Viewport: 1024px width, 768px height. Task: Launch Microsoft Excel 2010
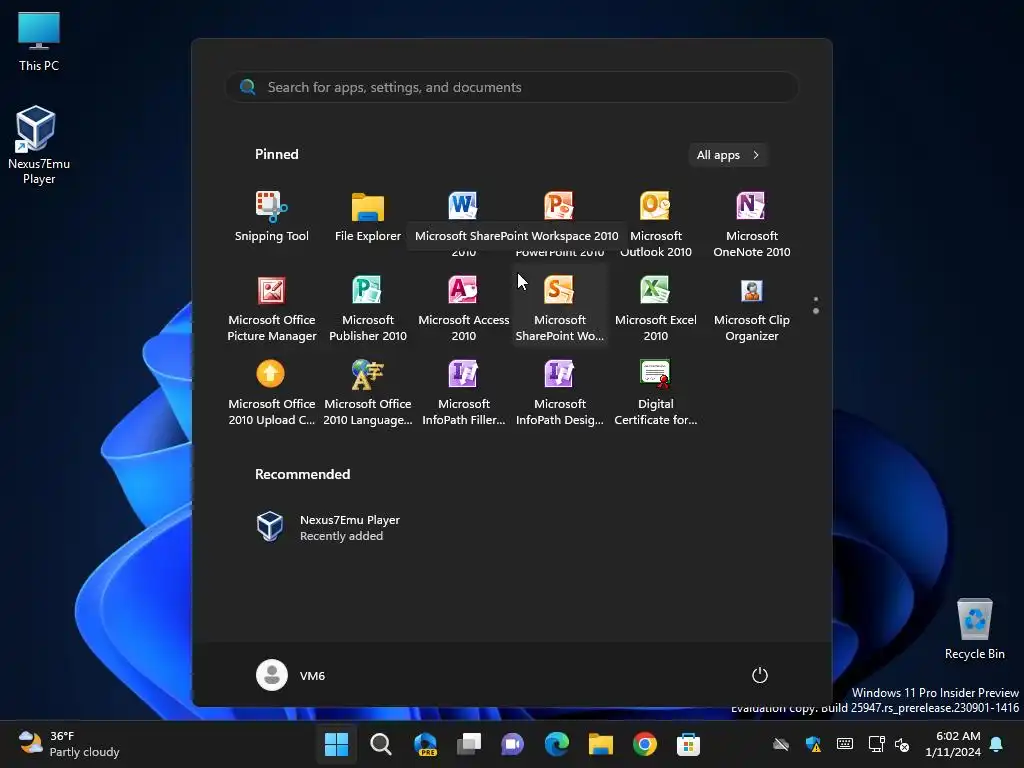coord(656,306)
